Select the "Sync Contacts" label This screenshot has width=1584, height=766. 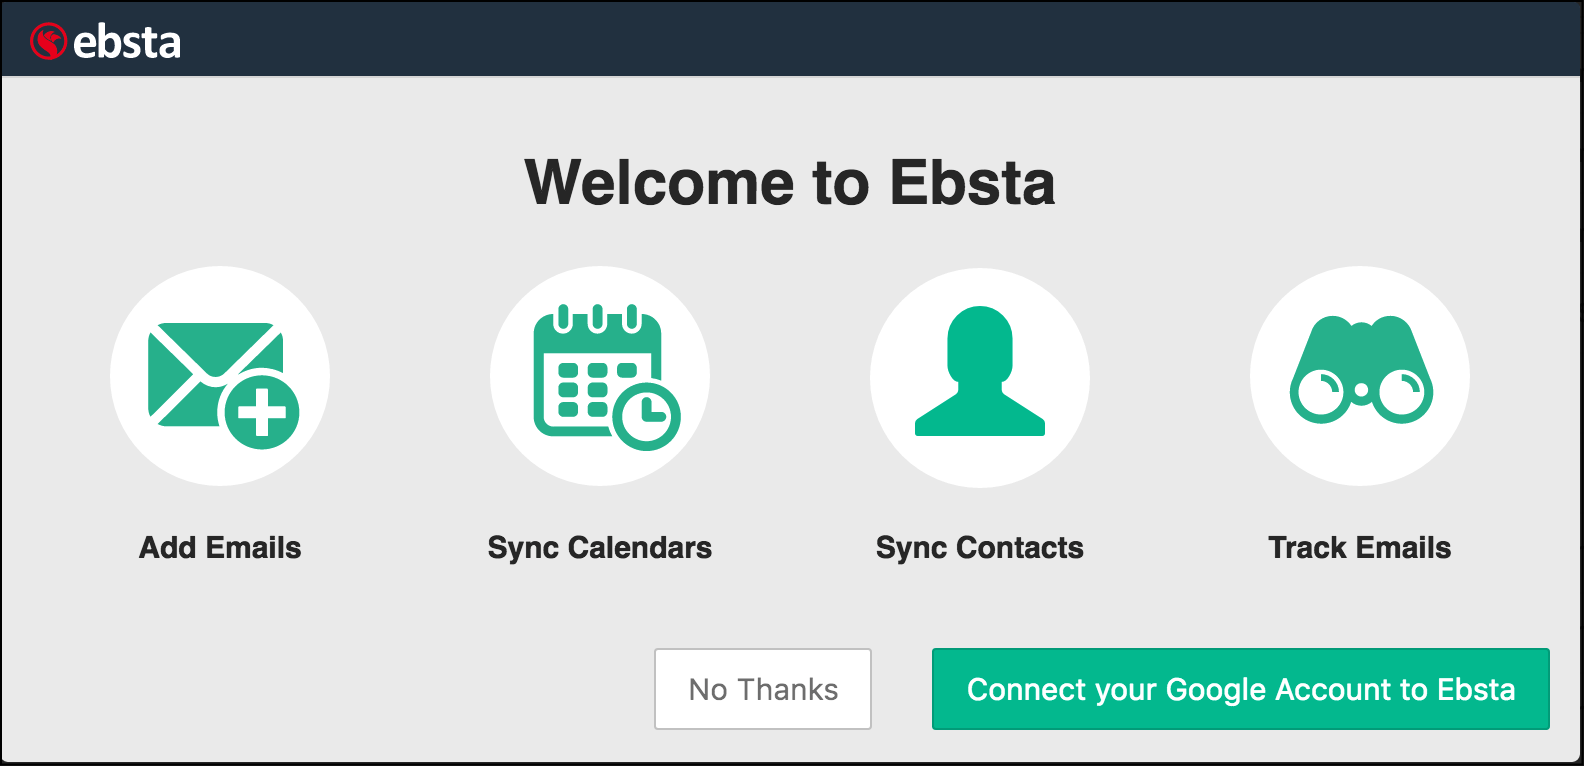(980, 548)
